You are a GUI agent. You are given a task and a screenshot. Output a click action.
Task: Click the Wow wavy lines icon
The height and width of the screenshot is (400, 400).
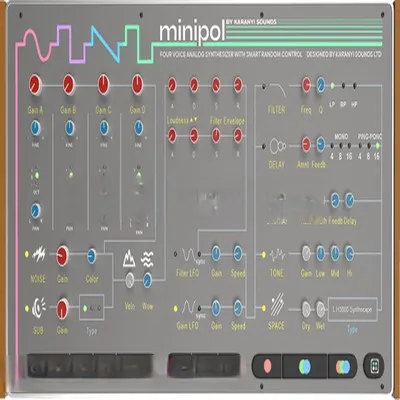[x=147, y=259]
